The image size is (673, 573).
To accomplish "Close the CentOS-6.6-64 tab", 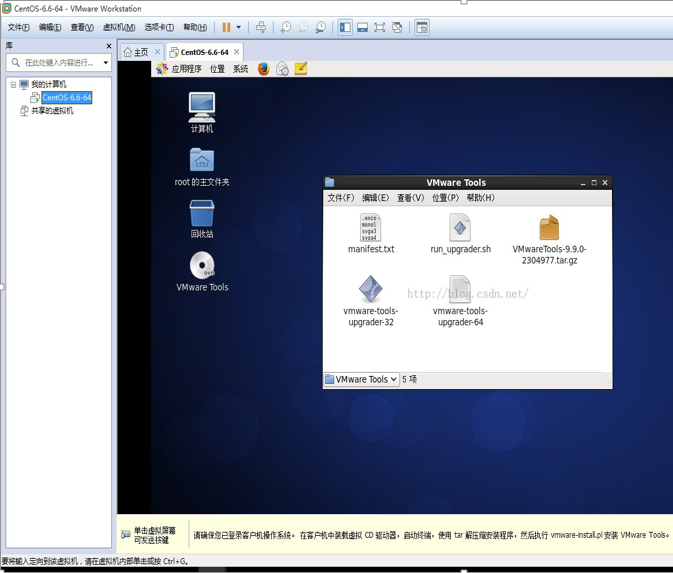I will tap(236, 52).
